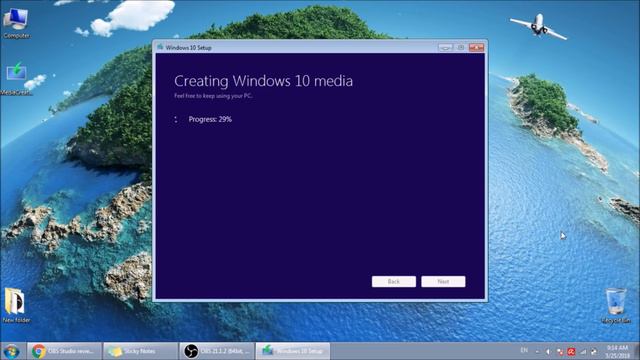This screenshot has width=640, height=360.
Task: Close the Windows 10 Setup window
Action: click(x=476, y=47)
